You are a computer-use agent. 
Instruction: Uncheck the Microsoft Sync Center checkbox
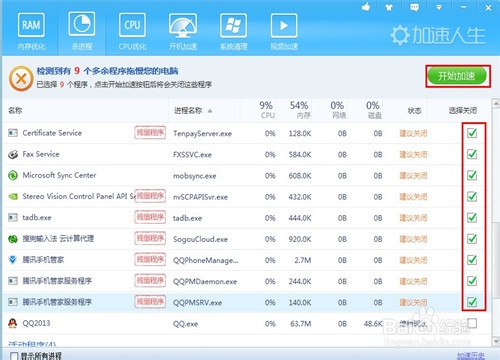coord(472,175)
